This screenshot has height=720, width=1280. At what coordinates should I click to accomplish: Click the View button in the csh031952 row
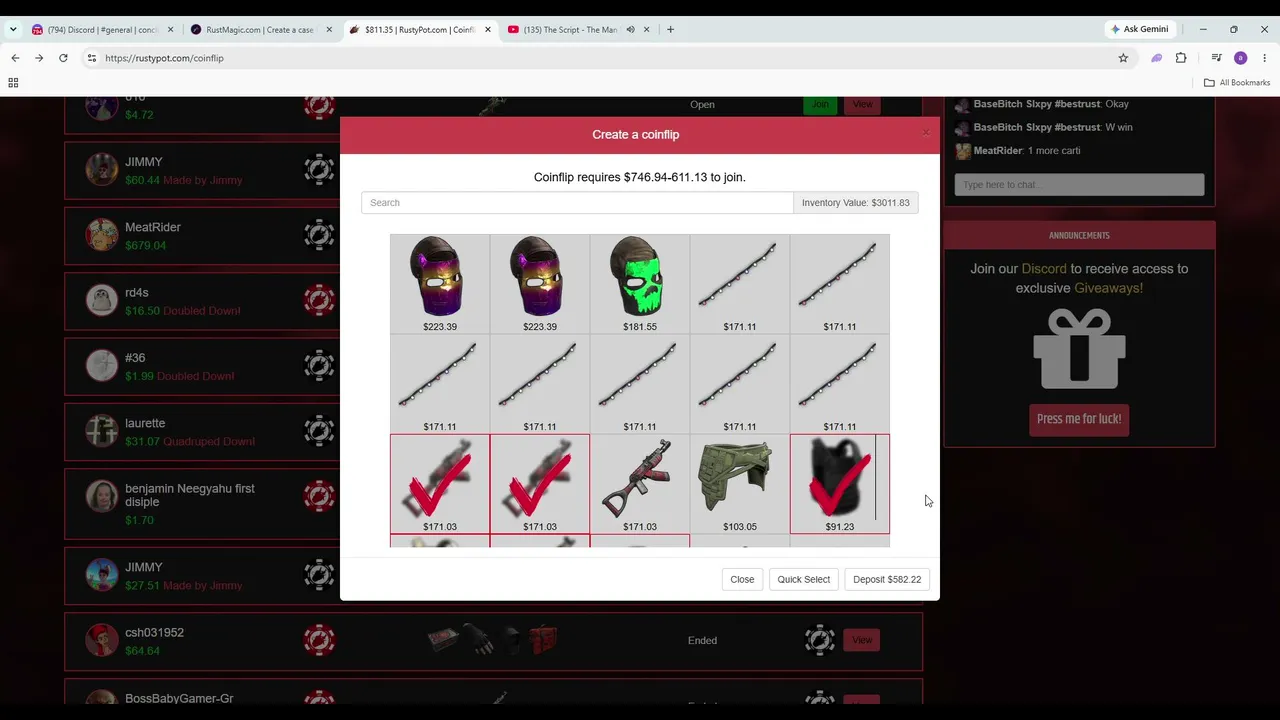(x=862, y=640)
